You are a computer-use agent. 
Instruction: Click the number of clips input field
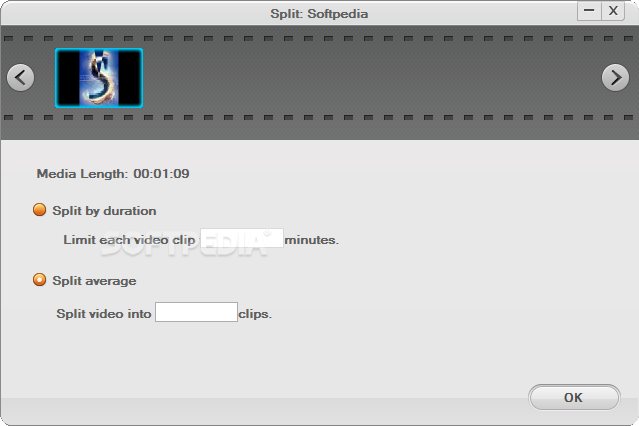196,312
